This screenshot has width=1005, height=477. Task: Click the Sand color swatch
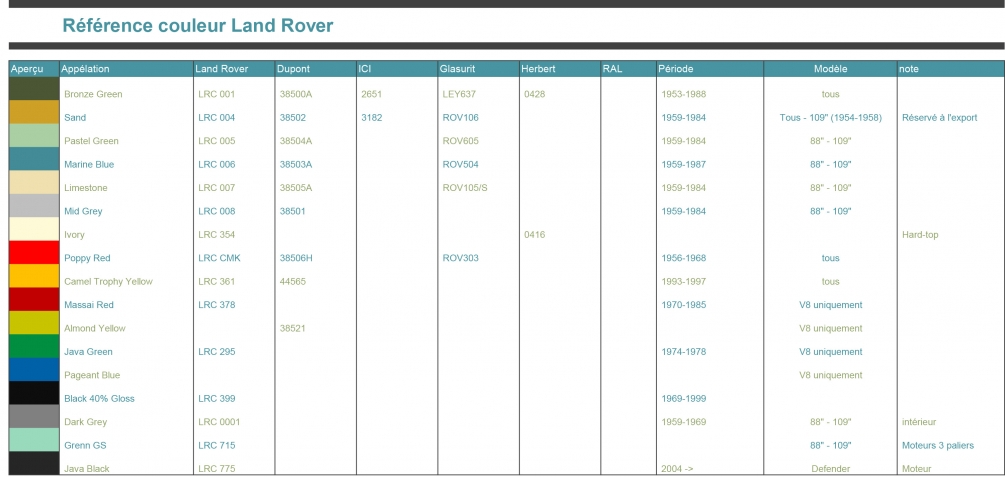coord(34,112)
